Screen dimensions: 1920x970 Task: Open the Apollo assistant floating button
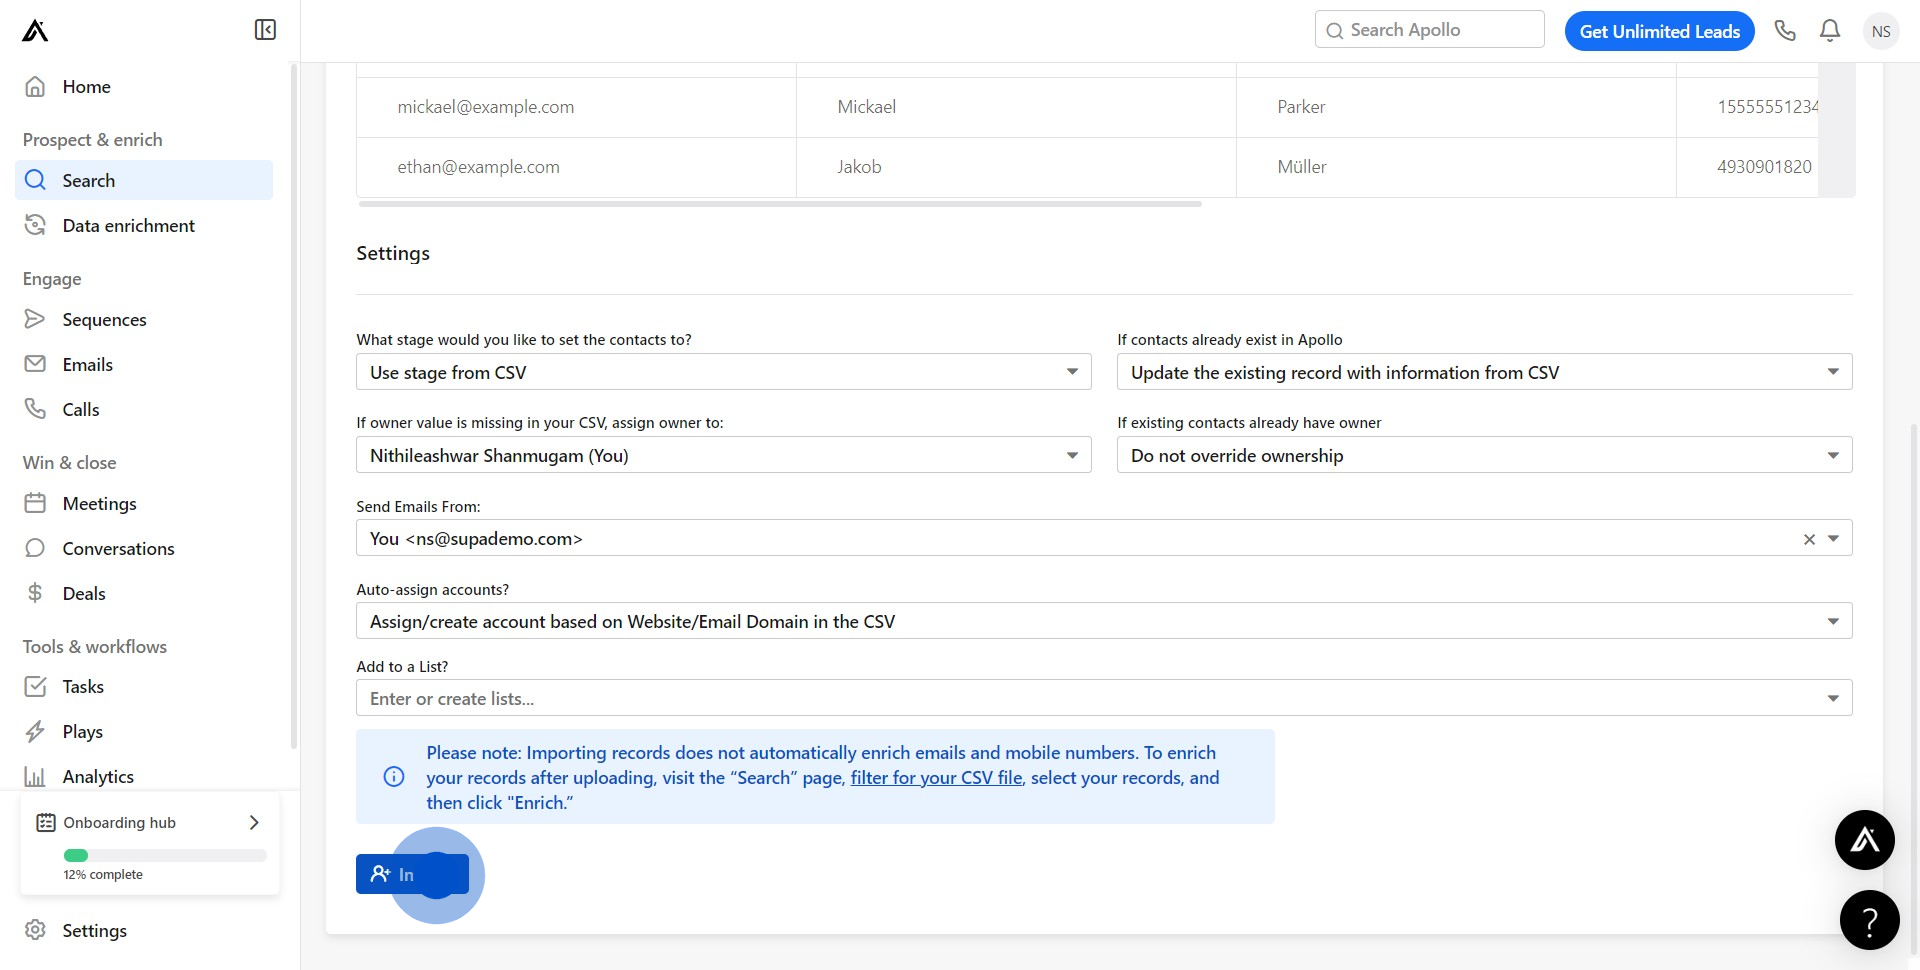pyautogui.click(x=1864, y=840)
